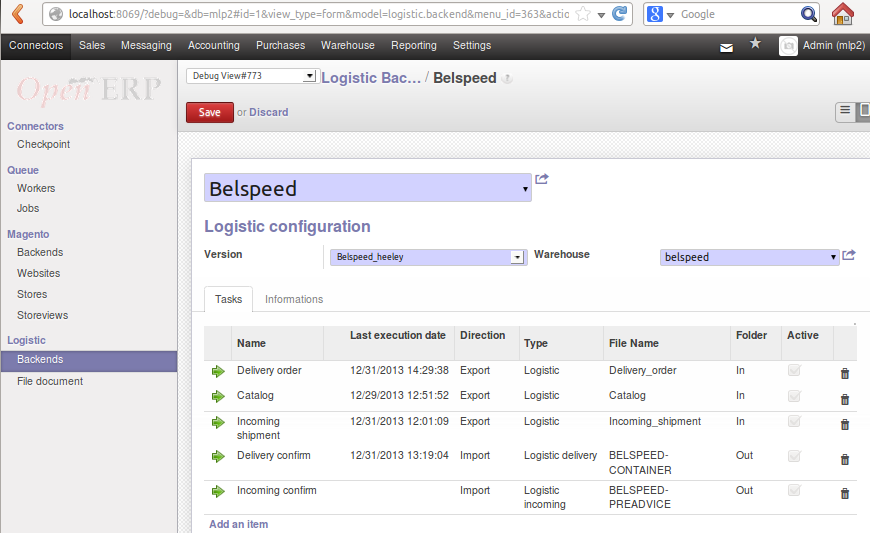This screenshot has height=533, width=870.
Task: Open Debug View#773 dropdown
Action: coord(251,76)
